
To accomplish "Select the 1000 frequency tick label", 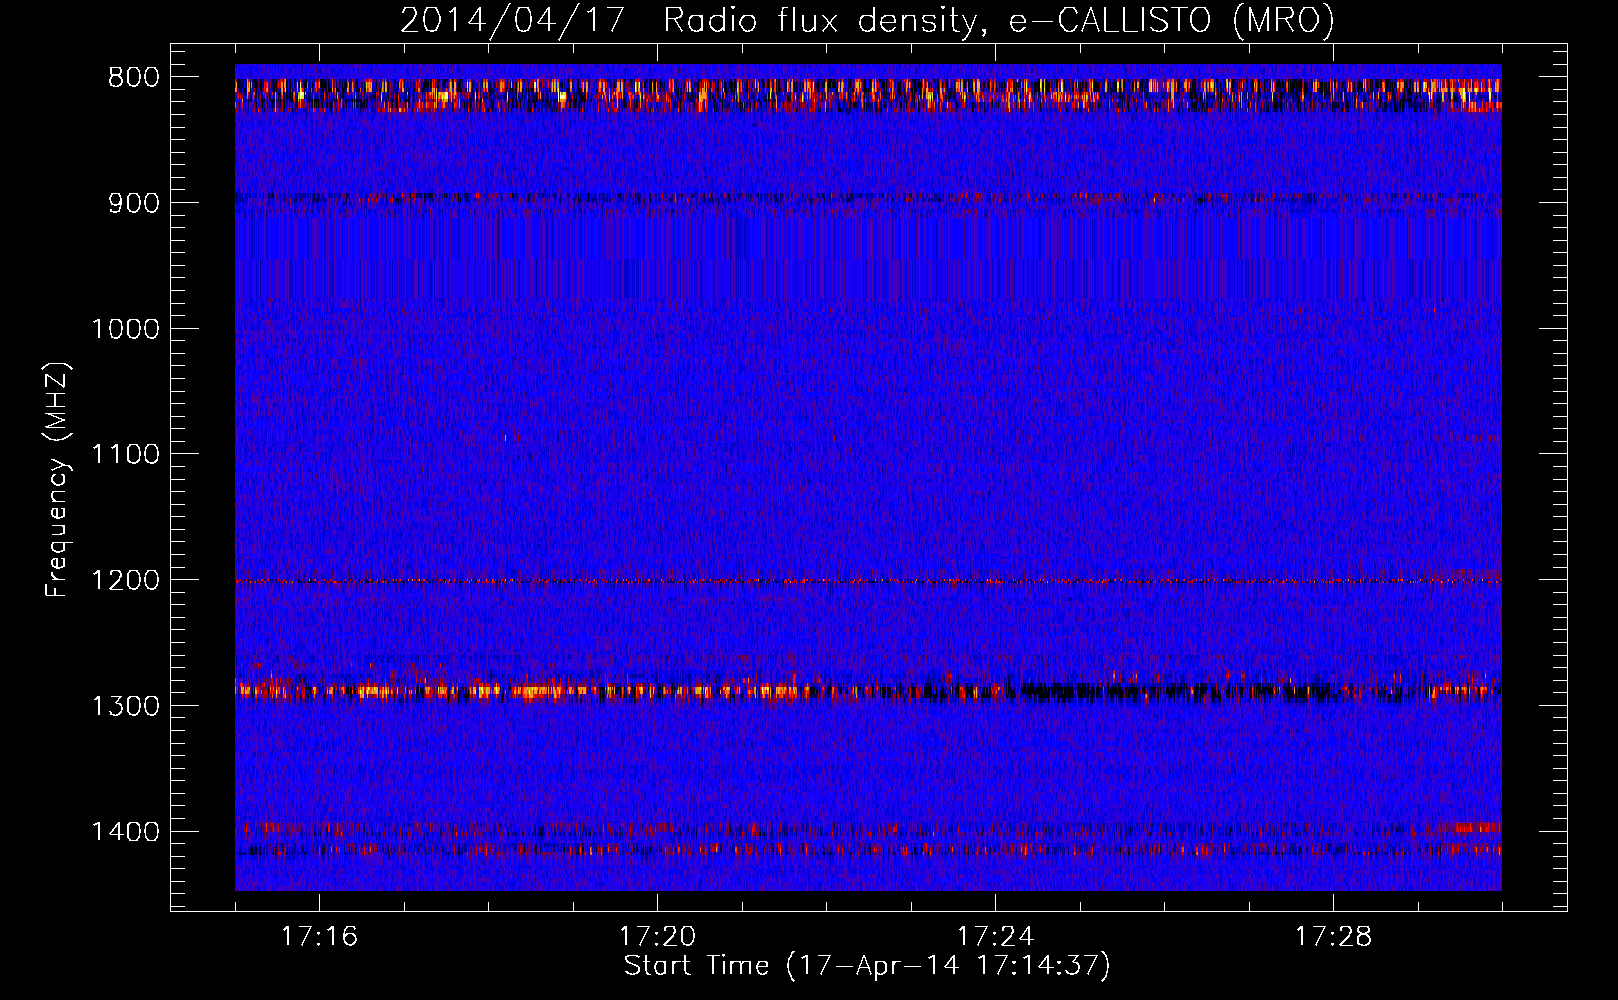I will click(125, 329).
